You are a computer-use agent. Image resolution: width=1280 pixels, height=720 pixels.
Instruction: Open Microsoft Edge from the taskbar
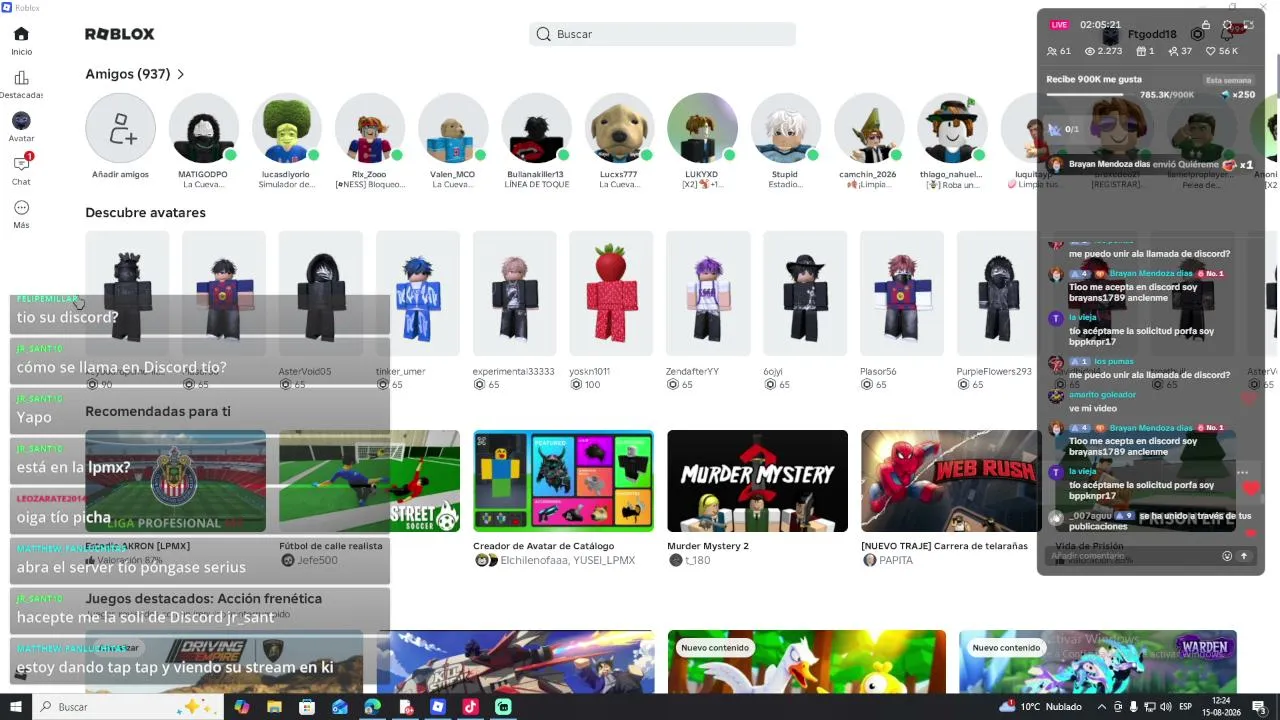[x=373, y=706]
